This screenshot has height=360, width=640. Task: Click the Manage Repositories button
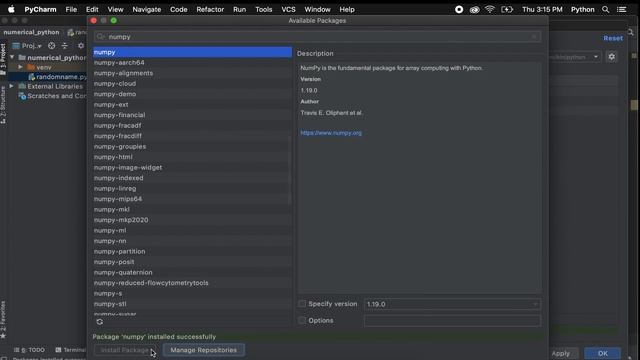[203, 350]
